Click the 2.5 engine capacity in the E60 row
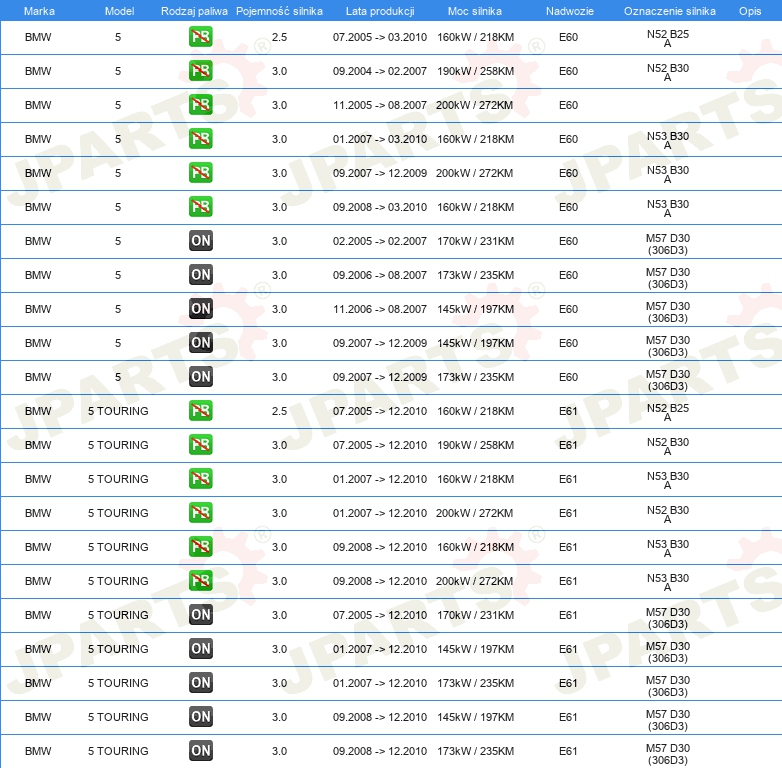The width and height of the screenshot is (782, 768). 279,37
